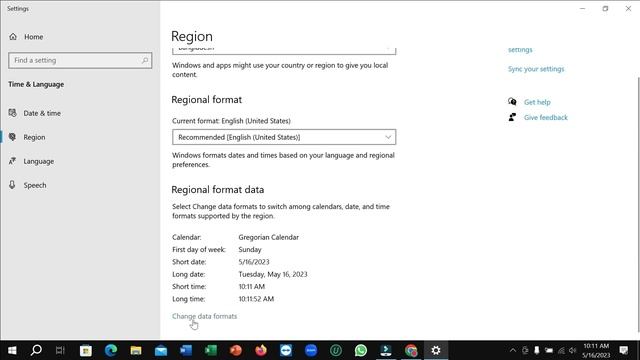This screenshot has width=640, height=360.
Task: Open taskbar Search
Action: click(x=36, y=350)
